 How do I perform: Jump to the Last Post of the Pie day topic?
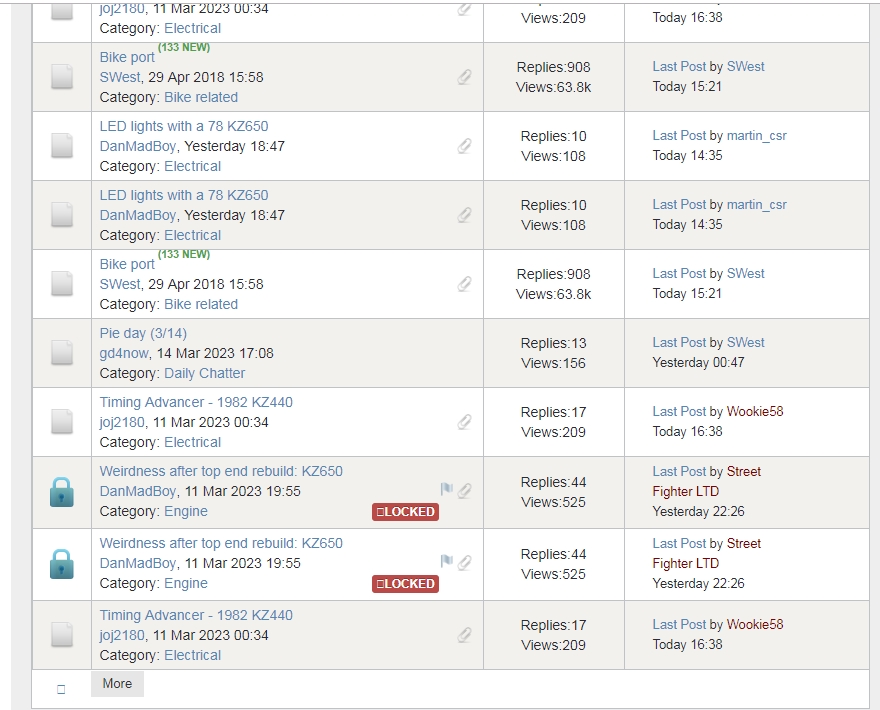pos(679,342)
